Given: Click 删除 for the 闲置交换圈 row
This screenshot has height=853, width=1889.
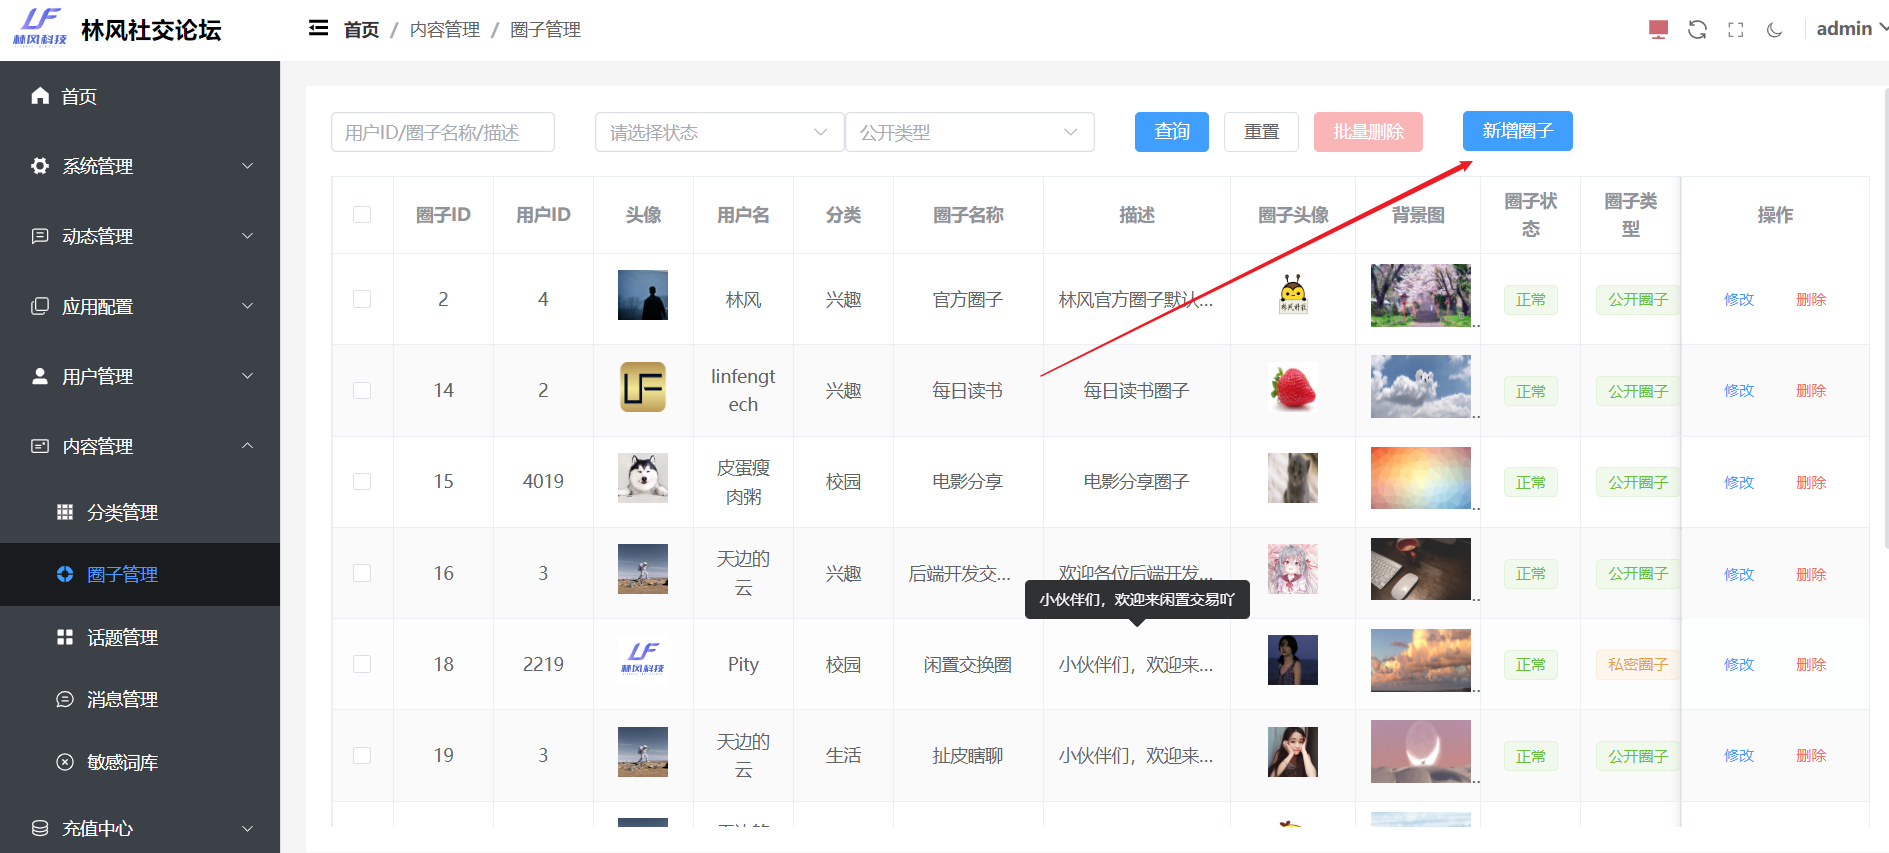Looking at the screenshot, I should point(1811,664).
